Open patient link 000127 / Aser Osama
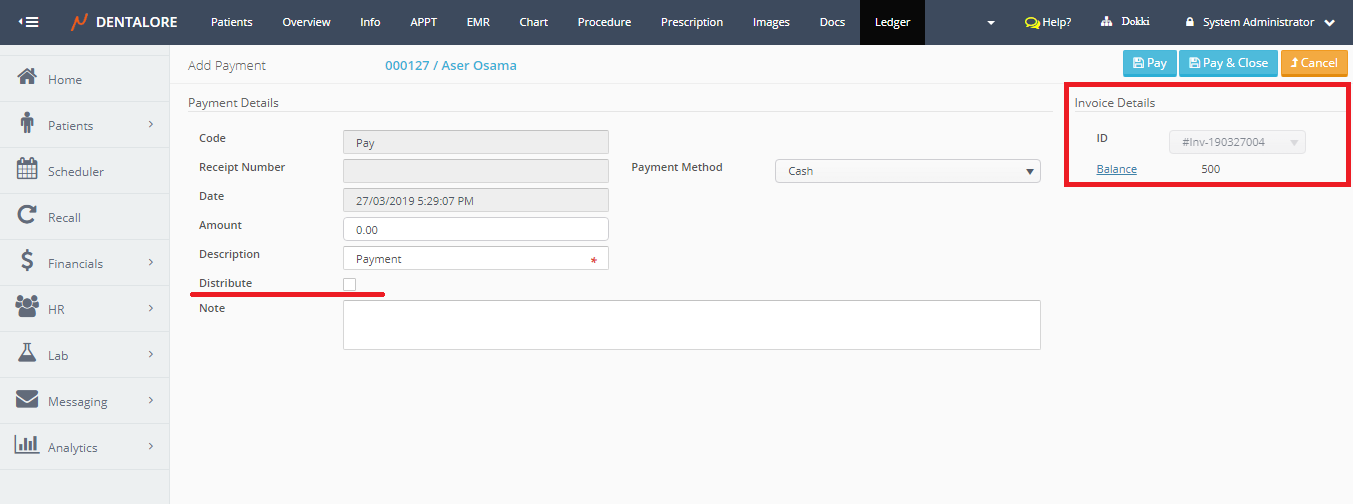1353x504 pixels. click(x=450, y=66)
